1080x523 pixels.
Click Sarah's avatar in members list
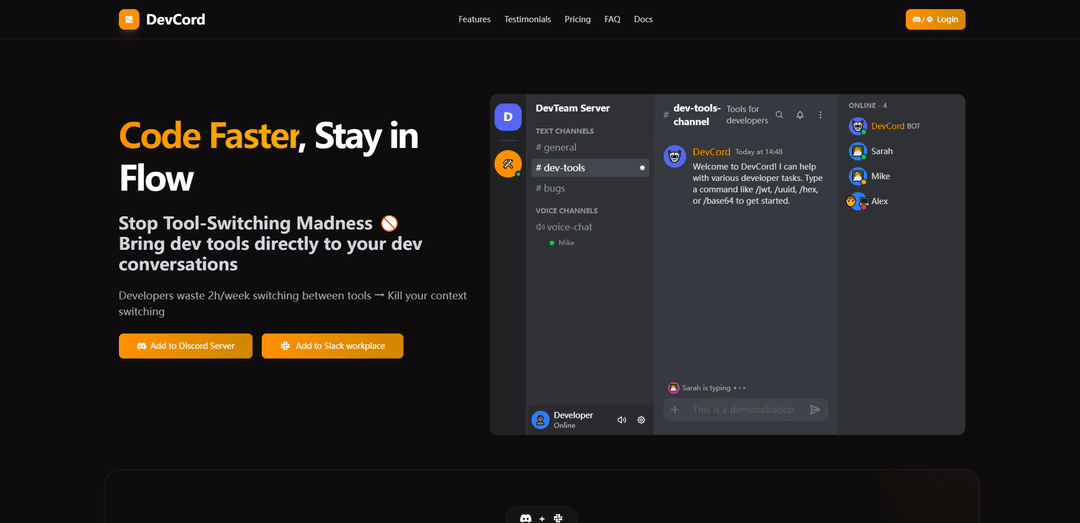coord(858,151)
